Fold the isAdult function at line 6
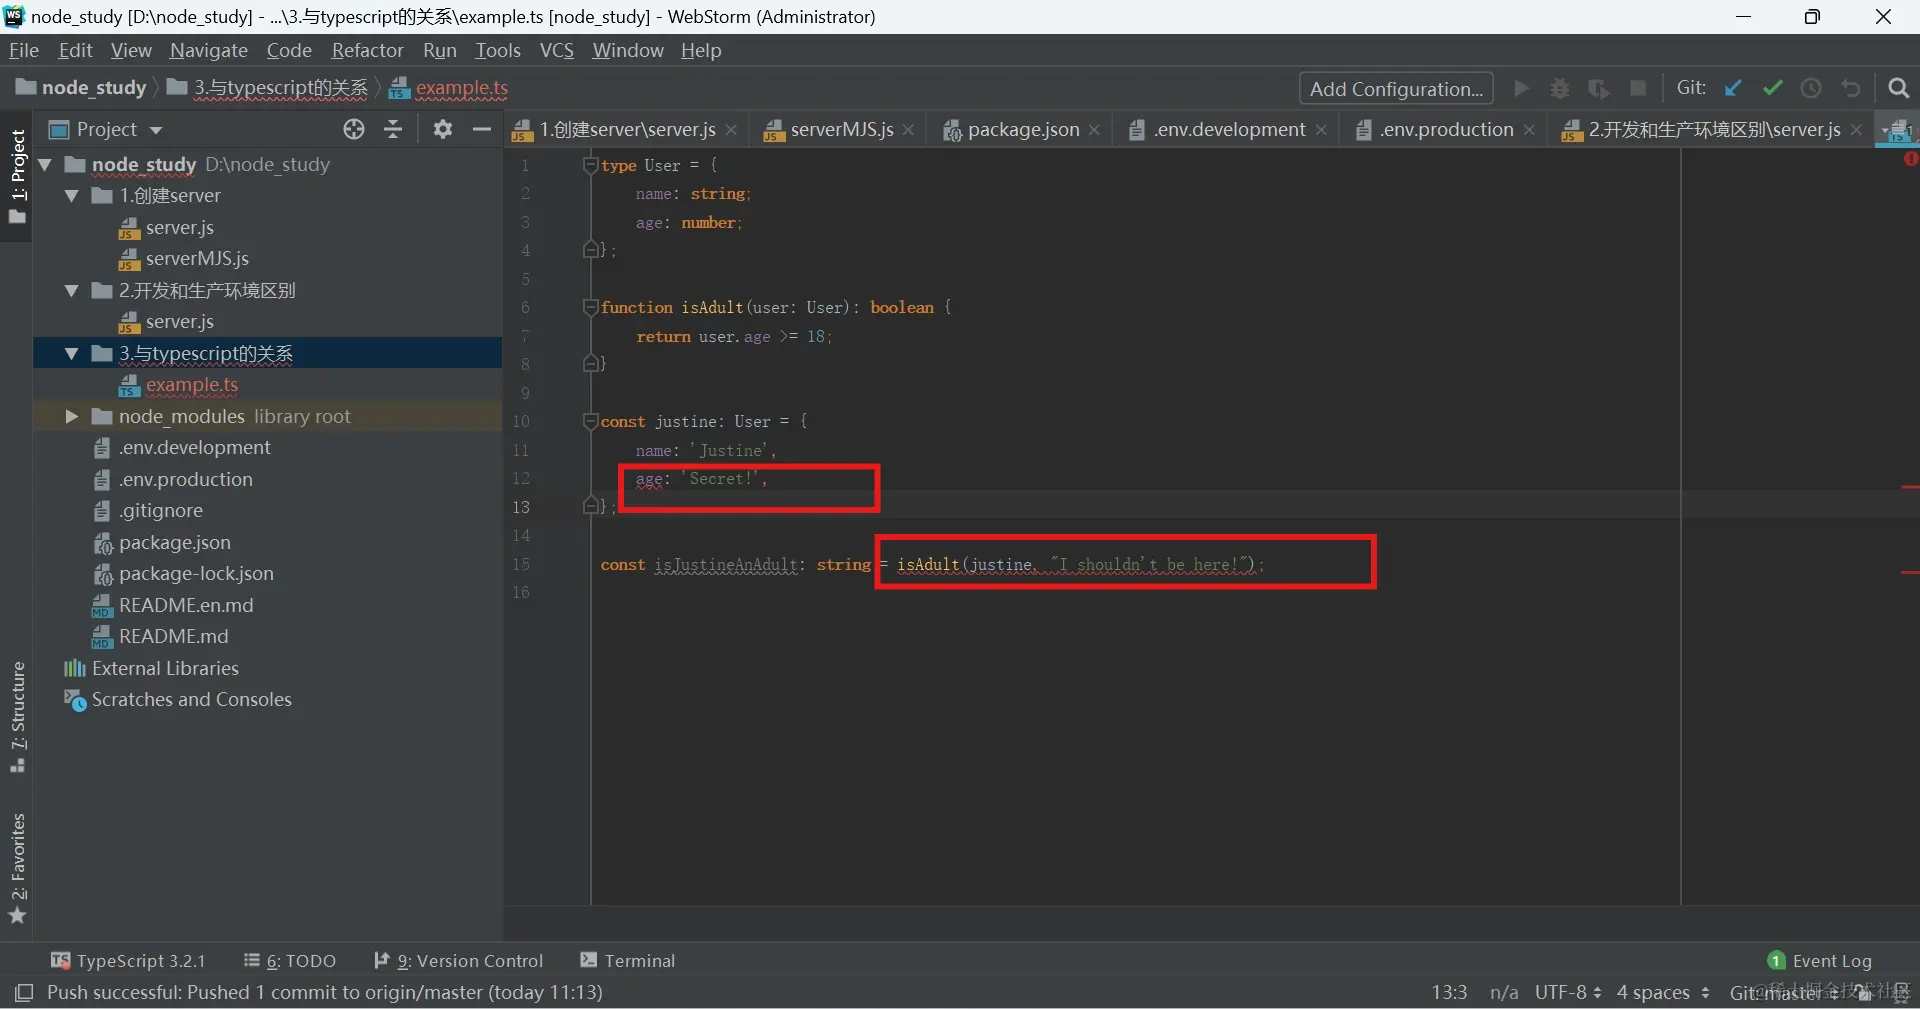 click(590, 307)
